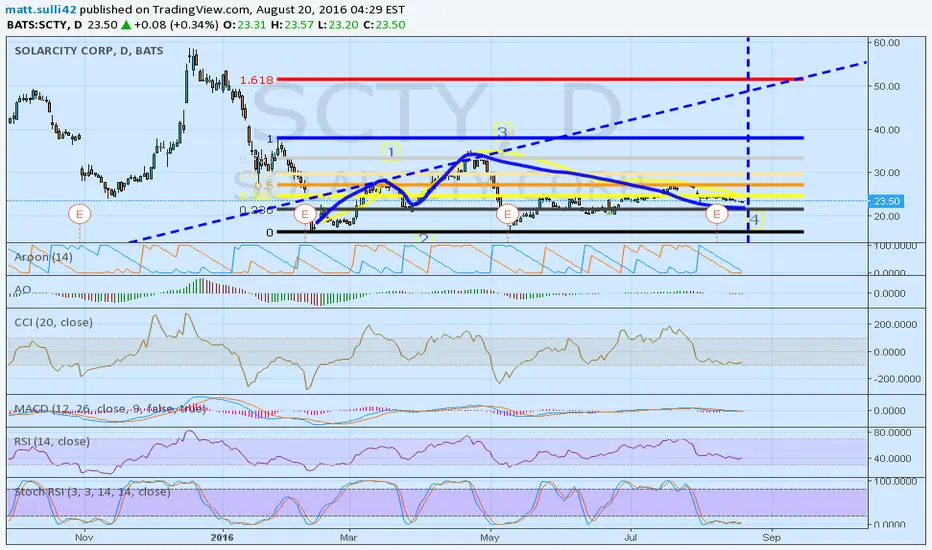Select the Aroon (14) indicator label

click(43, 257)
